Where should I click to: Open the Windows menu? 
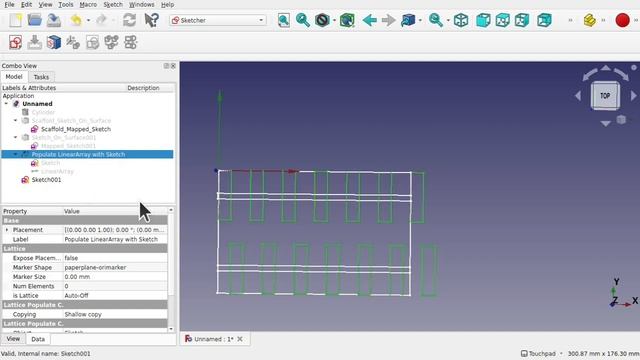tap(141, 4)
